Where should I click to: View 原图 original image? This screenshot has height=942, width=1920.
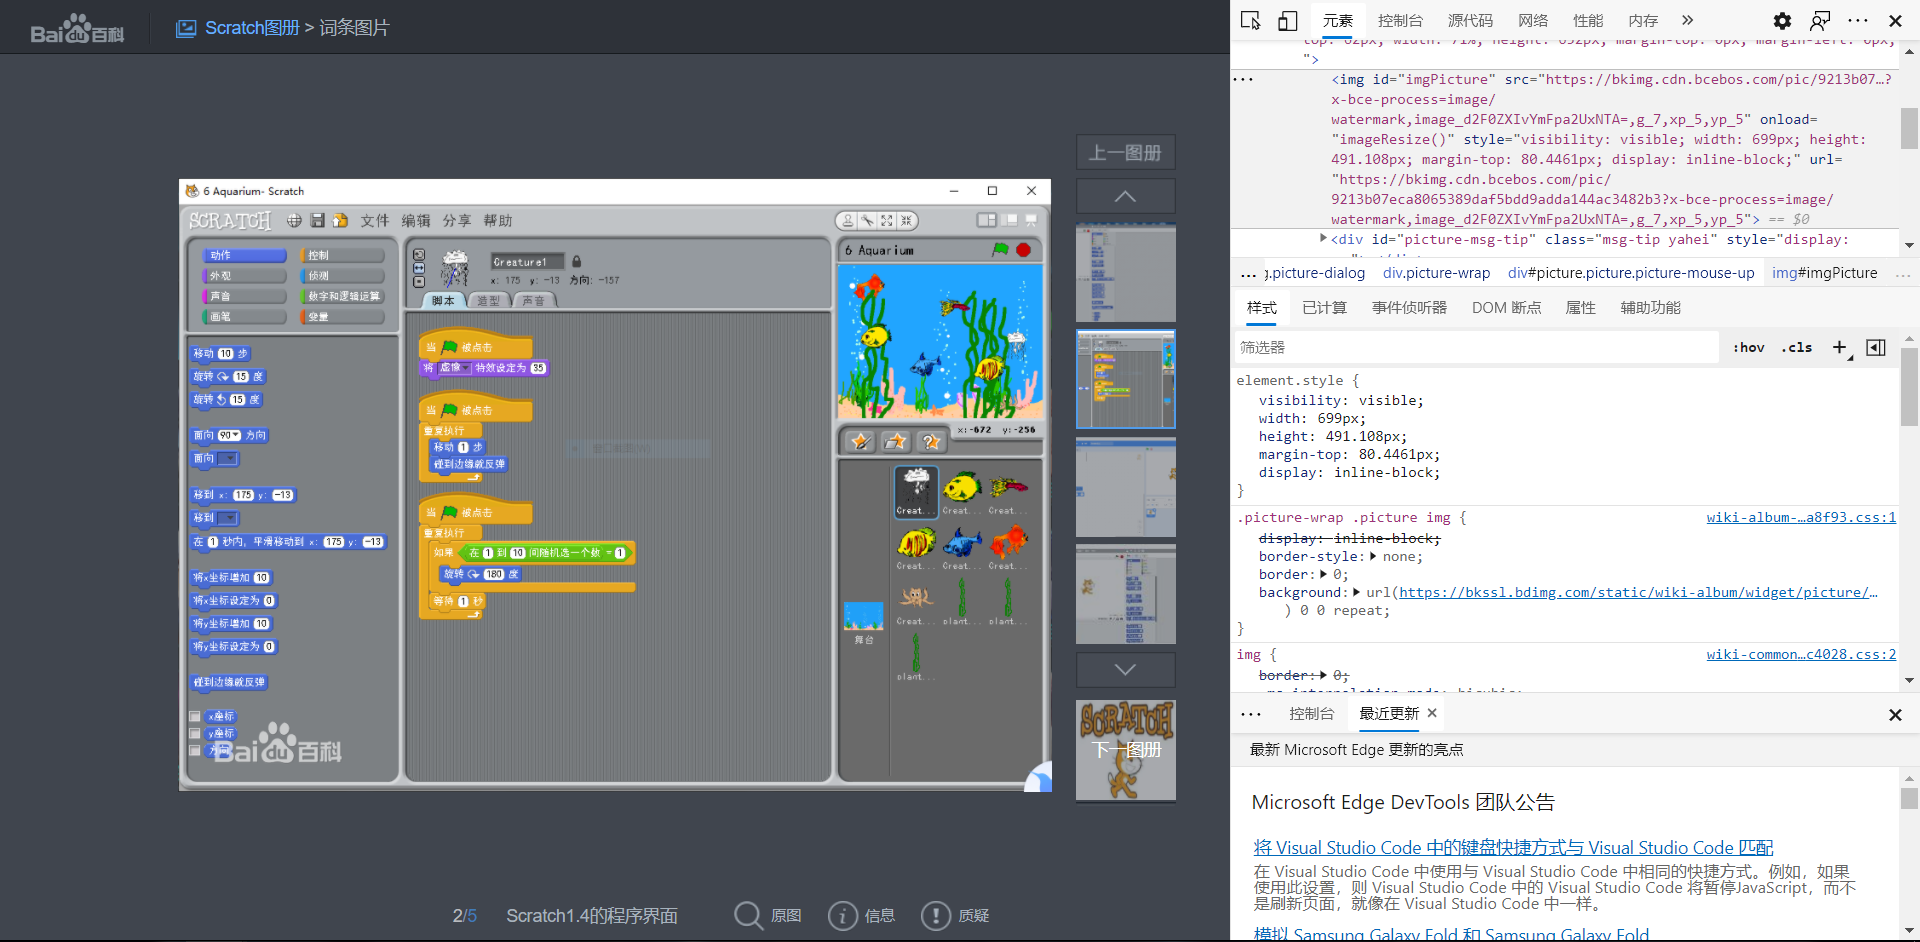[768, 915]
